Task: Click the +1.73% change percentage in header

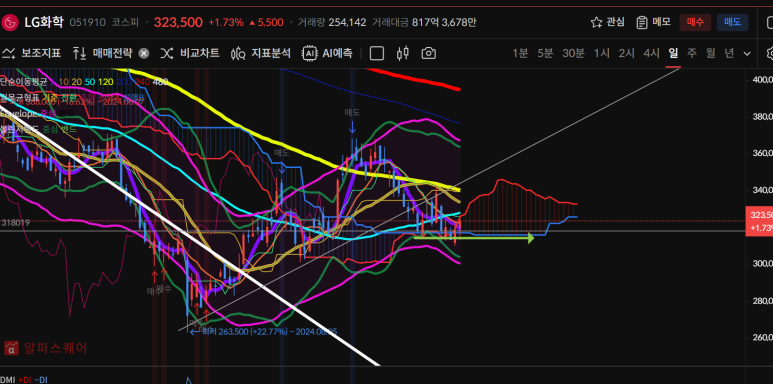Action: pyautogui.click(x=226, y=22)
